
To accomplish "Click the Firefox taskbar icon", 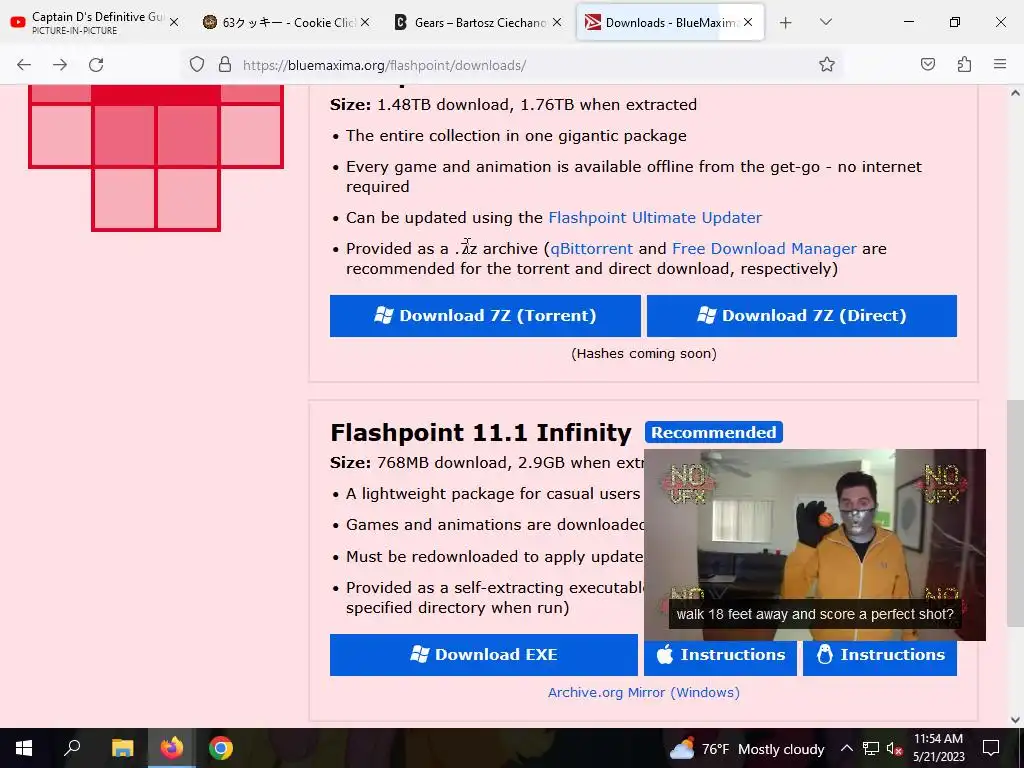I will 172,748.
